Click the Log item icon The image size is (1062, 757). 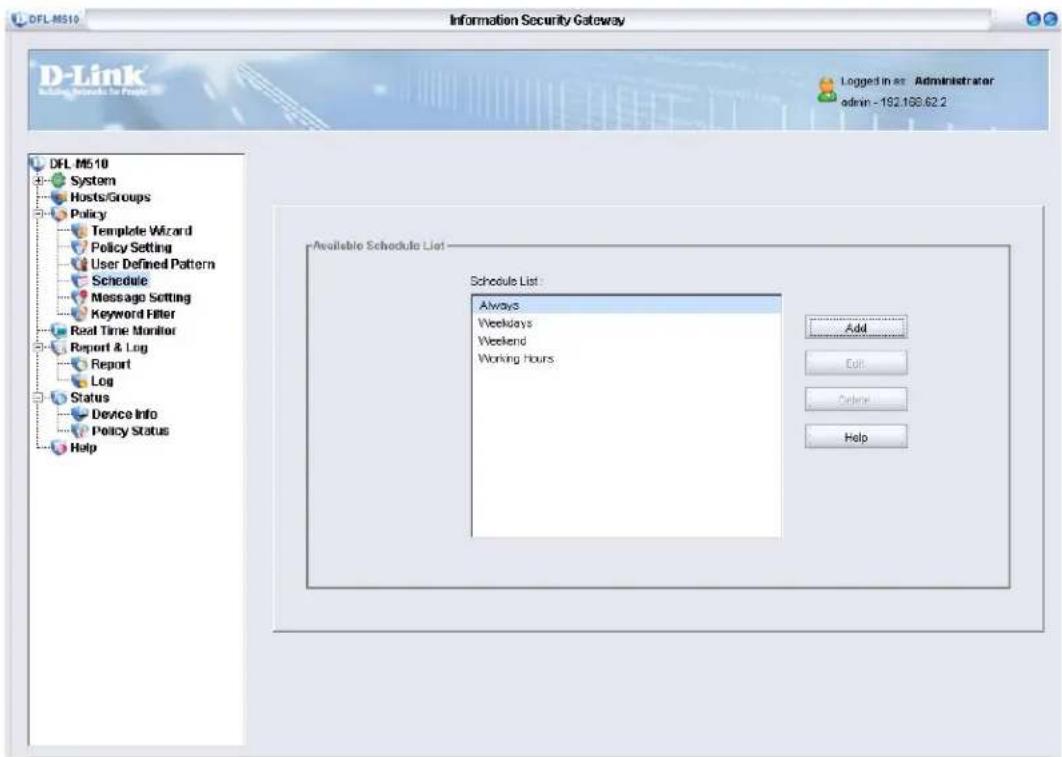point(80,381)
